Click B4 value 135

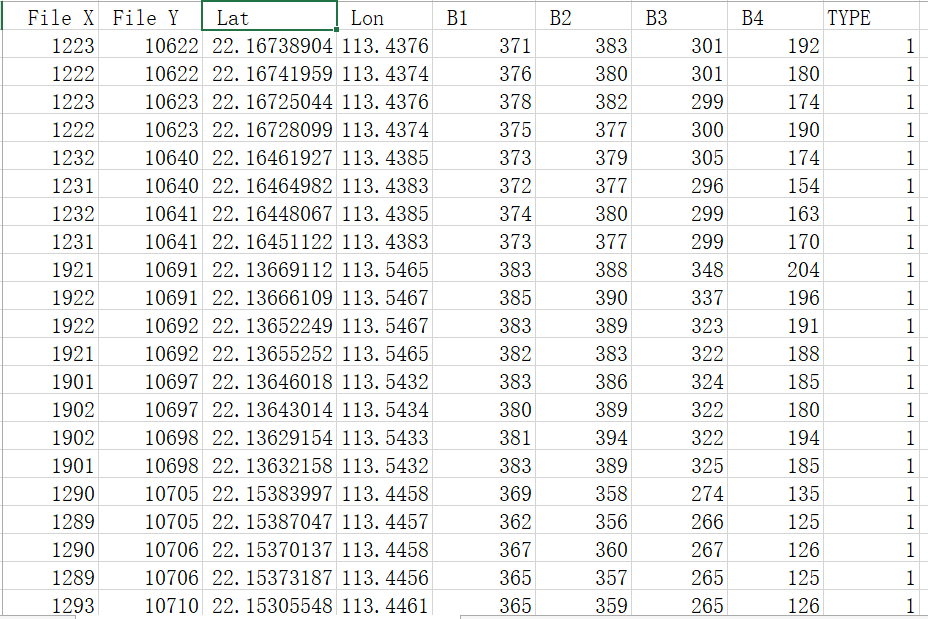[x=775, y=493]
